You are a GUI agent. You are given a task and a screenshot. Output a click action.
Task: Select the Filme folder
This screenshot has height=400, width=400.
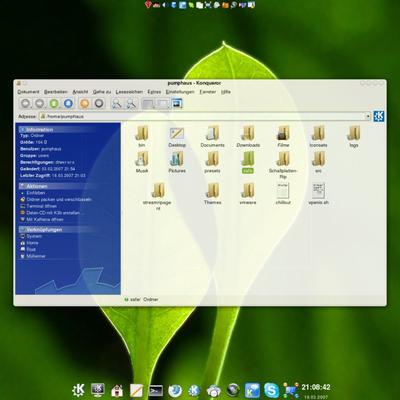(x=283, y=136)
